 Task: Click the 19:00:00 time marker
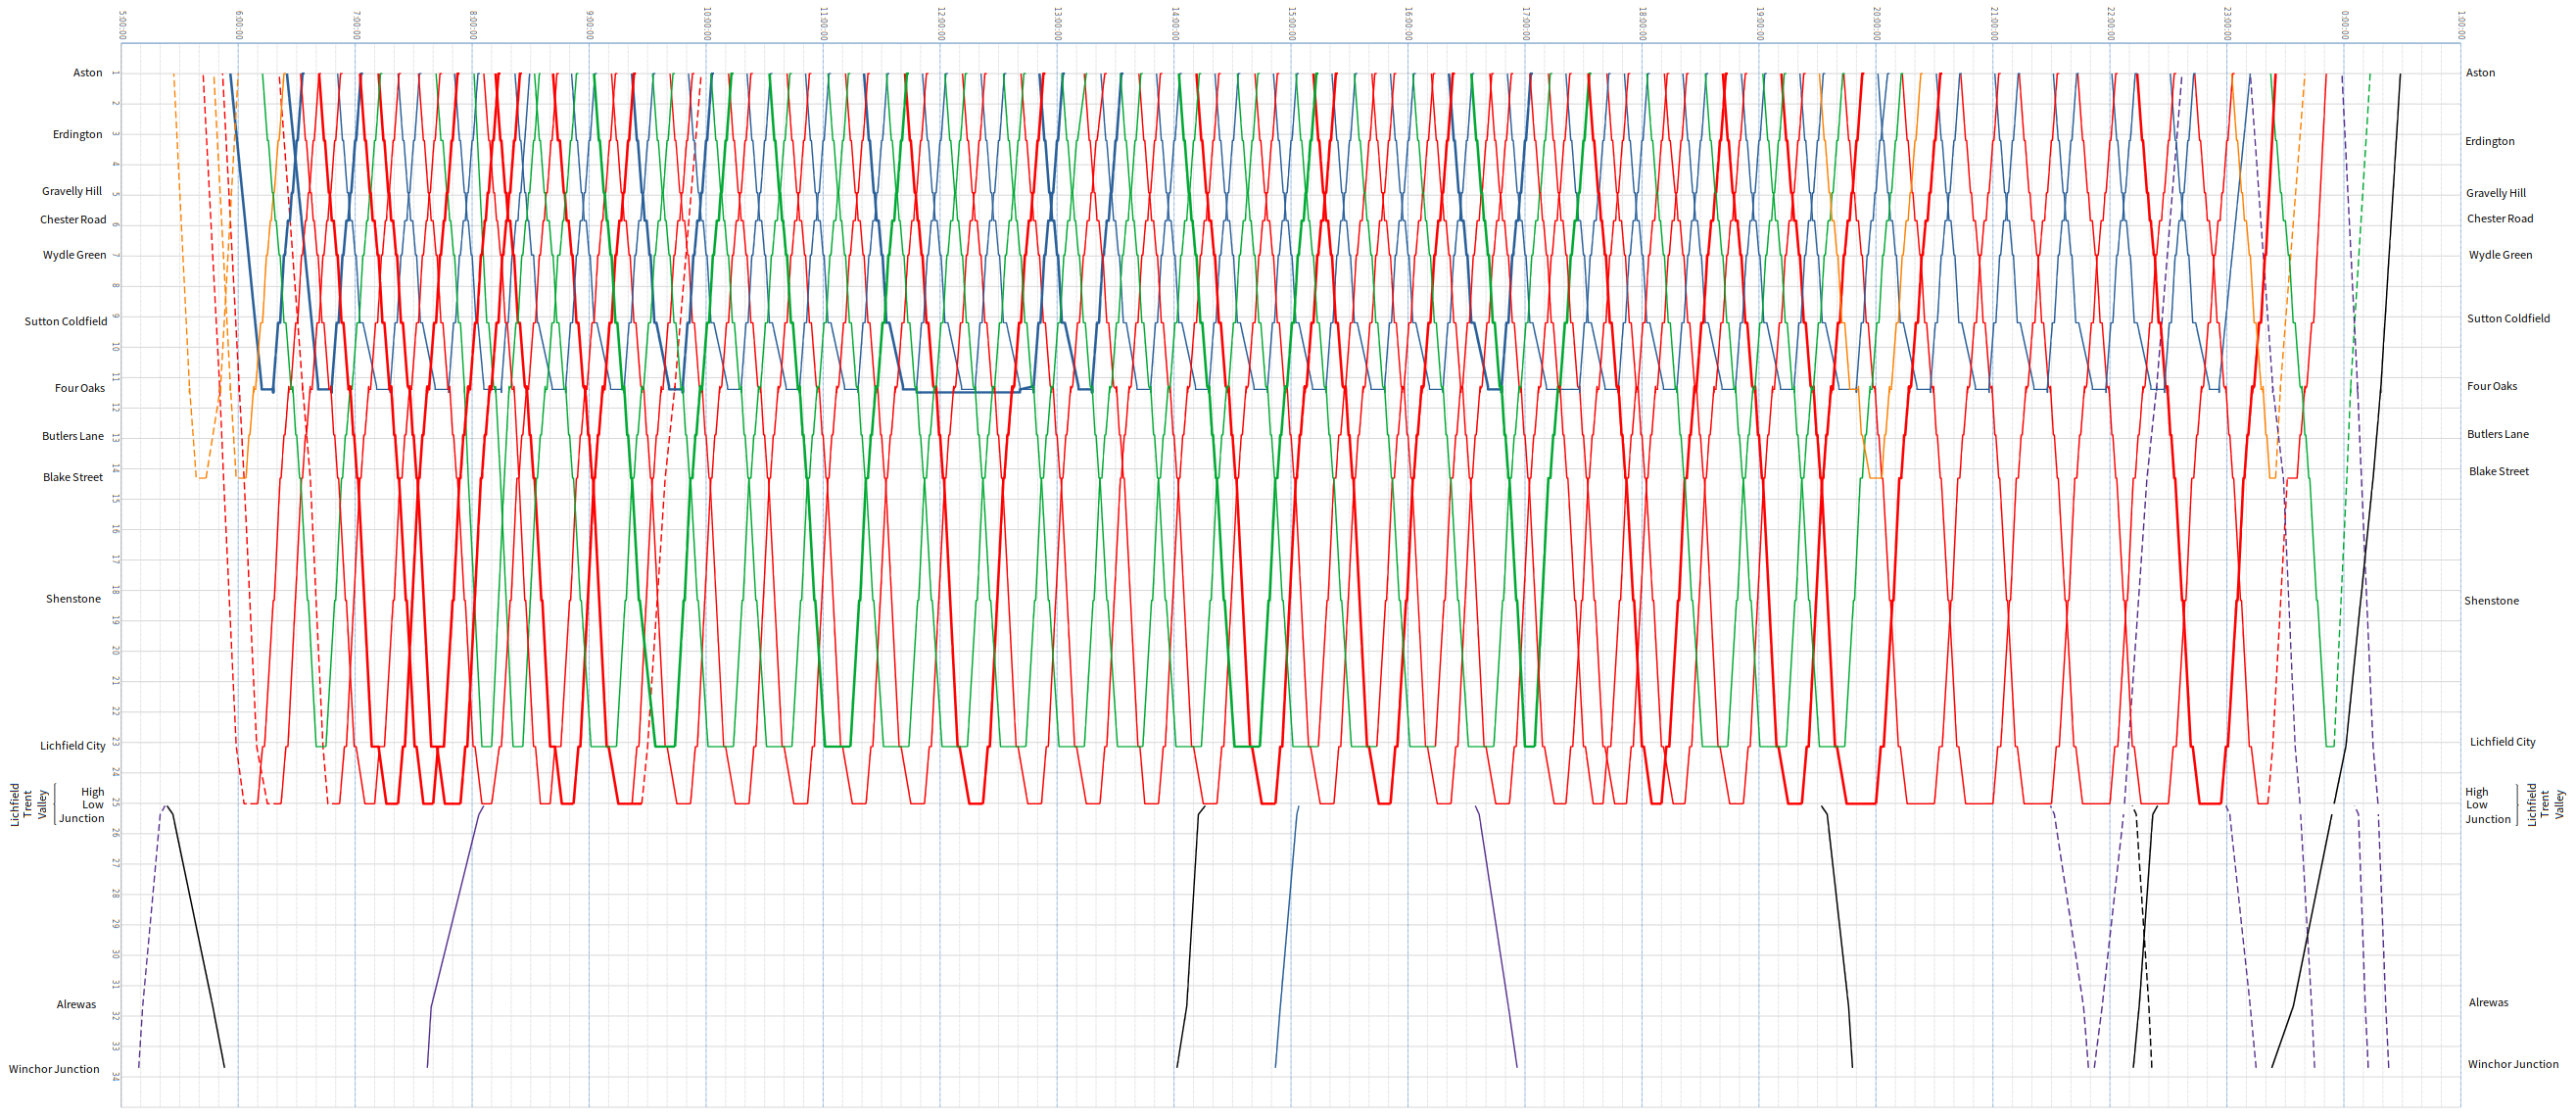(x=1760, y=24)
